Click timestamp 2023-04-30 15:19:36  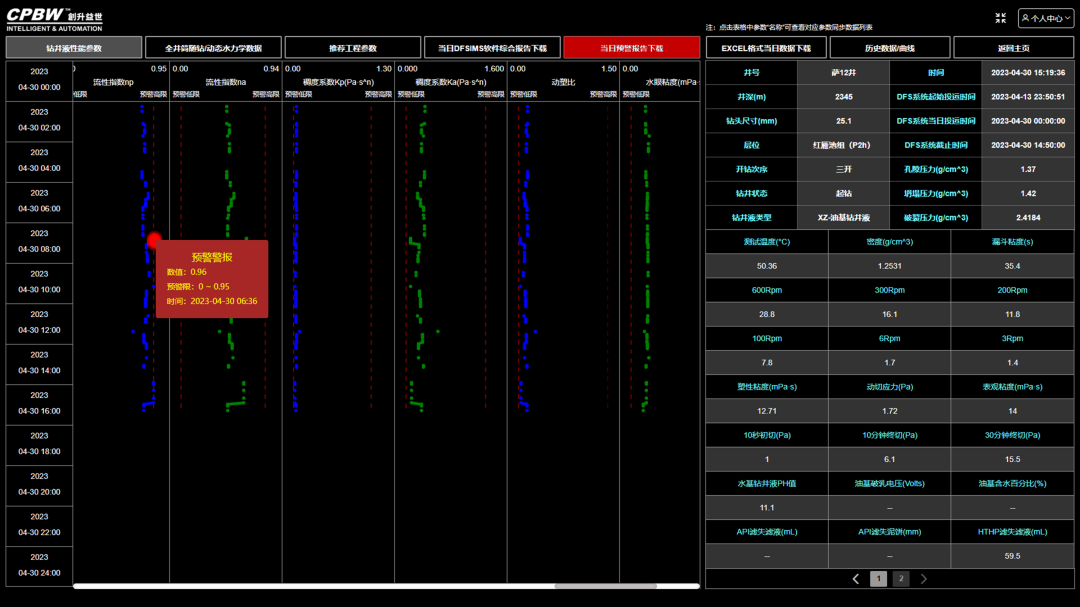(x=1028, y=72)
